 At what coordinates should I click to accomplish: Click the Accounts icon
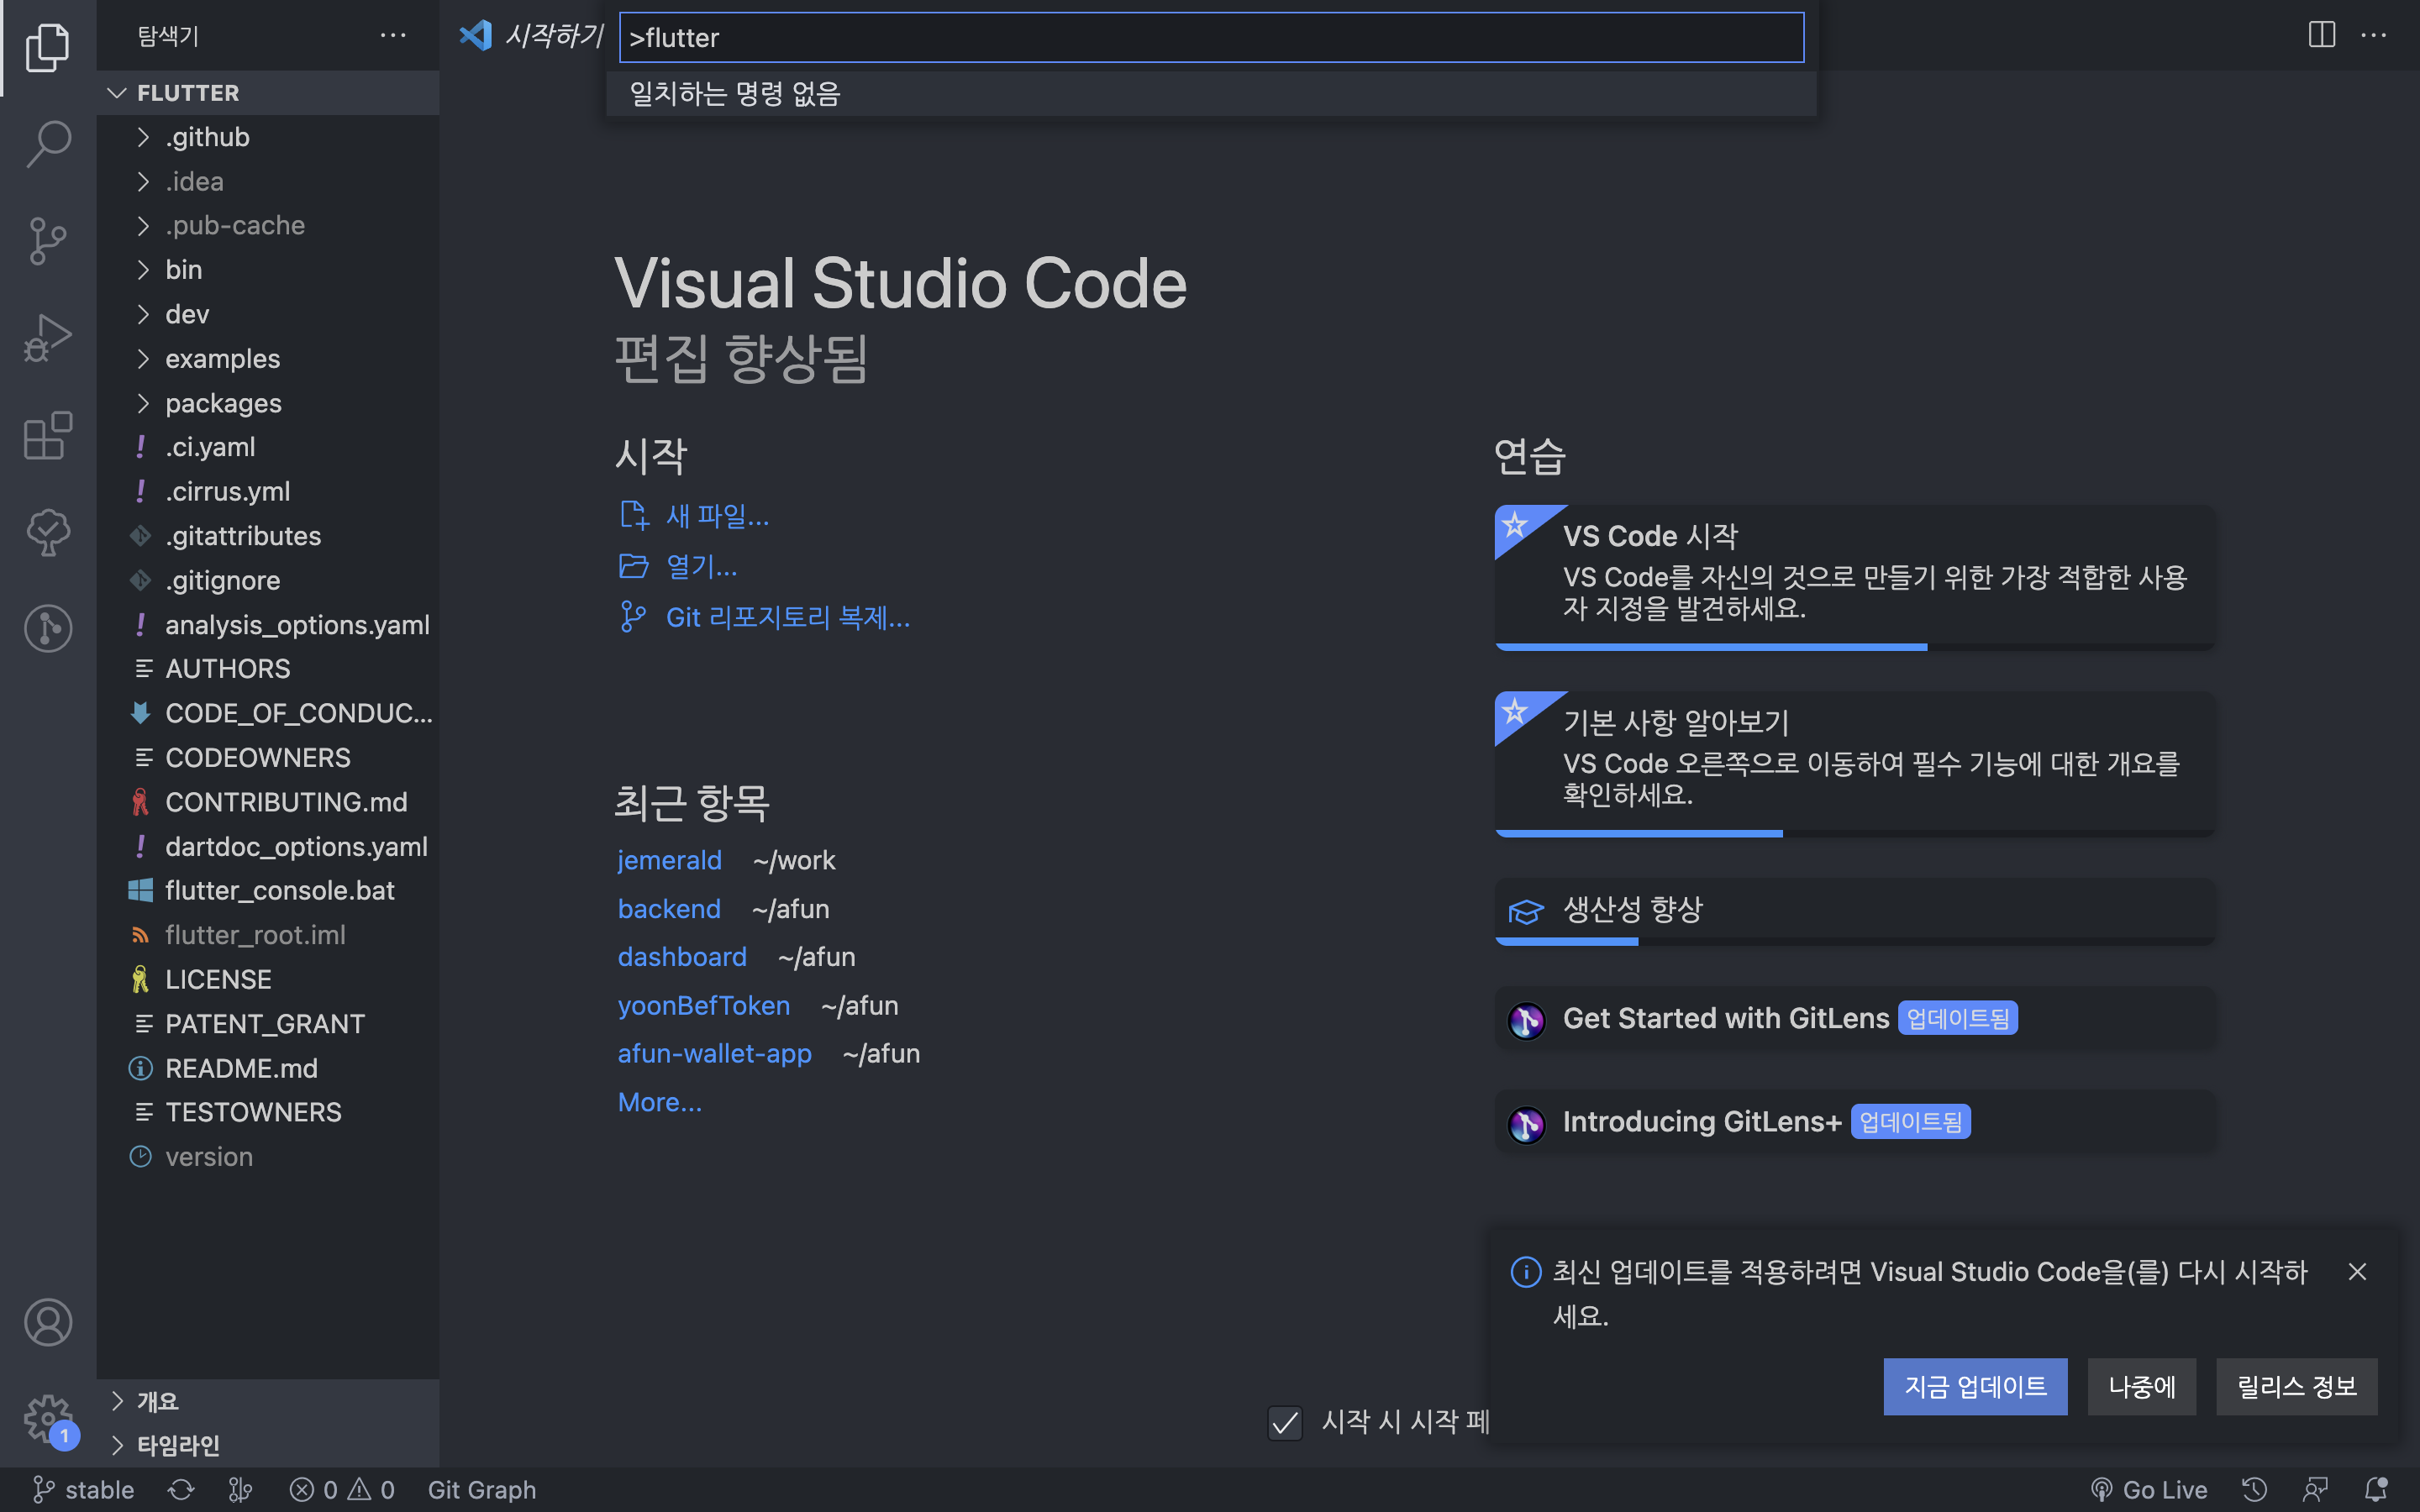coord(47,1322)
